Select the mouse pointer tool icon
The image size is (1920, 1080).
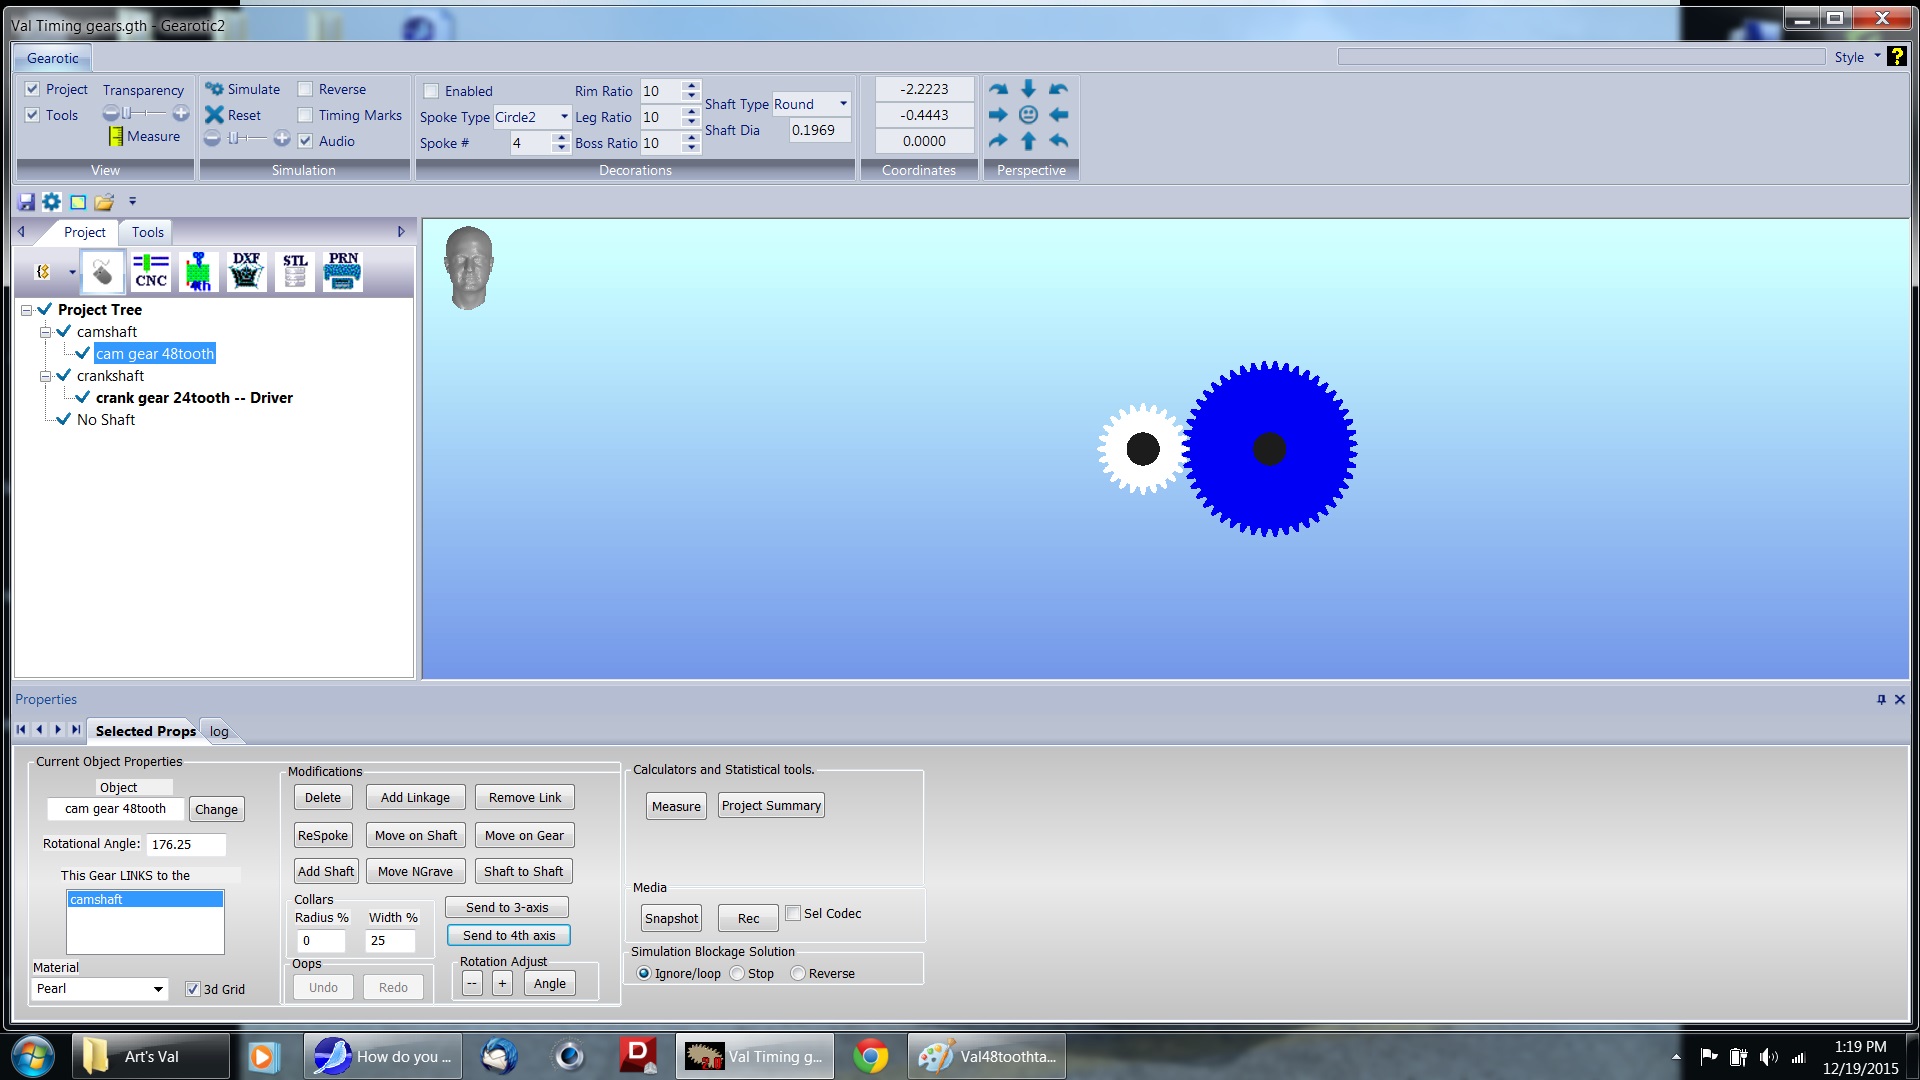click(x=102, y=271)
